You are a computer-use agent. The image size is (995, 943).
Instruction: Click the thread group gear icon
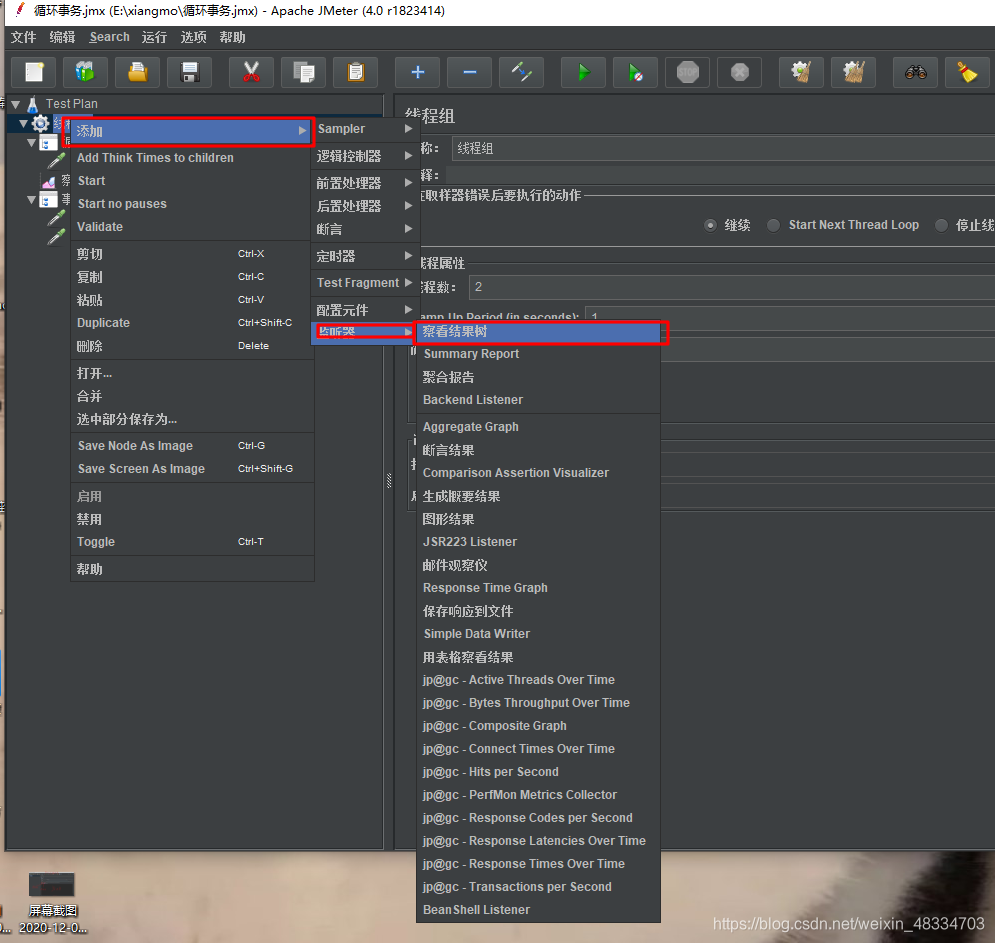[x=41, y=123]
